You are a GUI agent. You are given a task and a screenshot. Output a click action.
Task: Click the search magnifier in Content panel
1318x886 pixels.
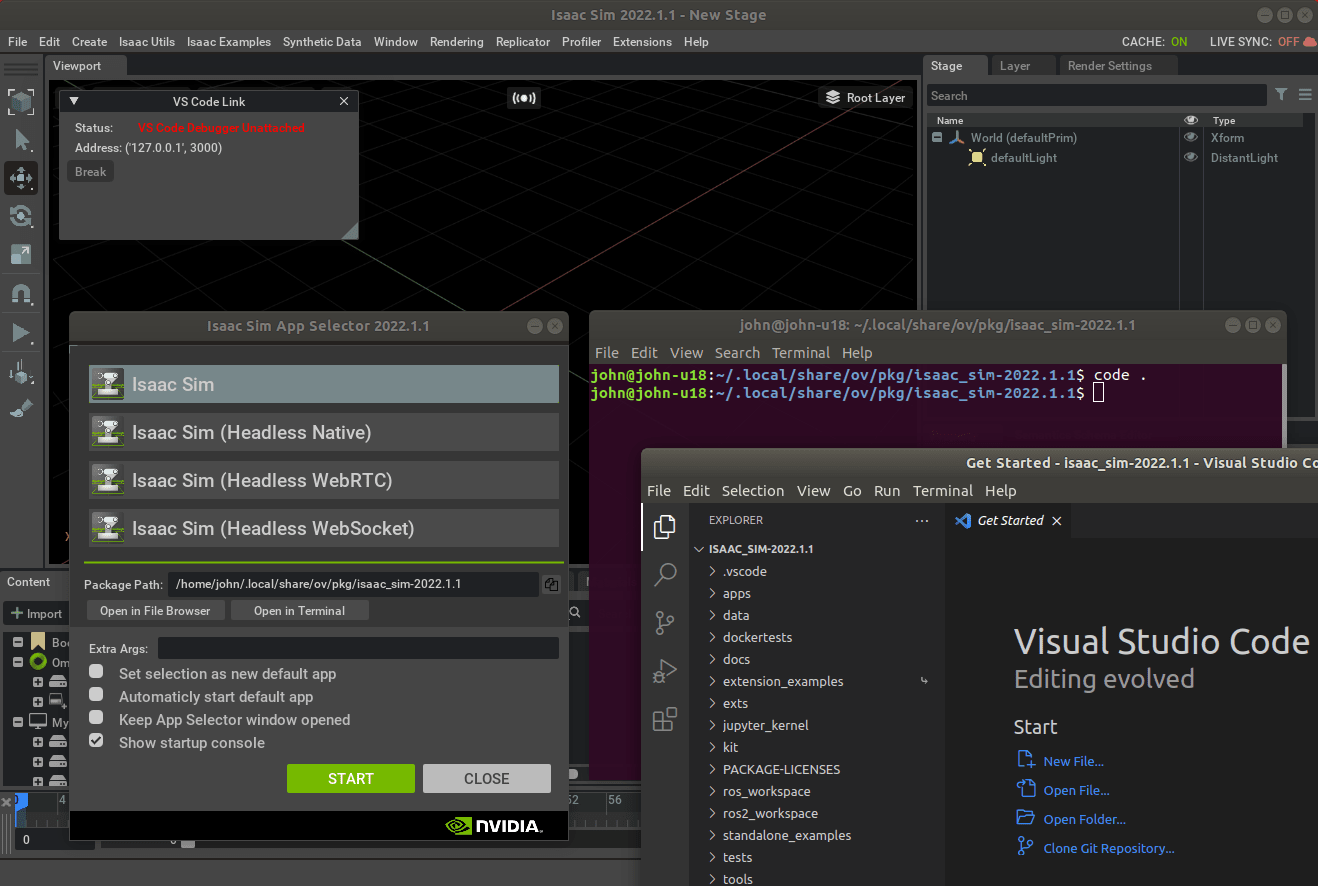(575, 612)
